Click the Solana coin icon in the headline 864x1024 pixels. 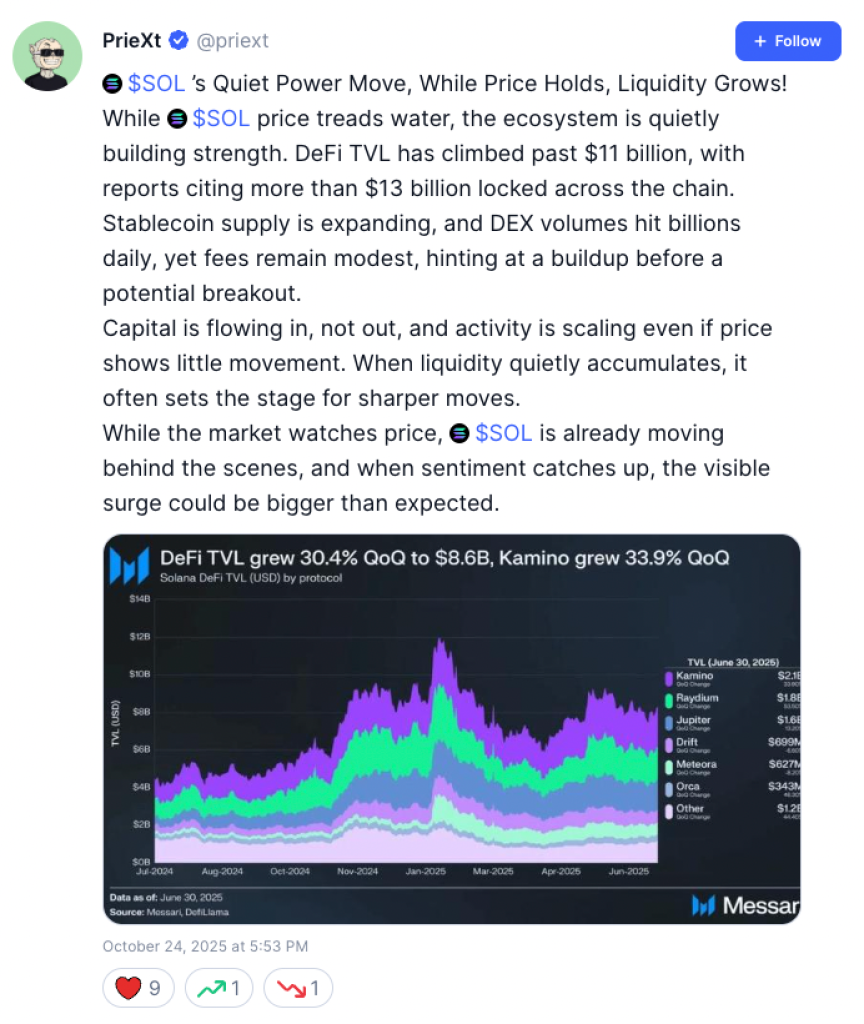tap(113, 84)
